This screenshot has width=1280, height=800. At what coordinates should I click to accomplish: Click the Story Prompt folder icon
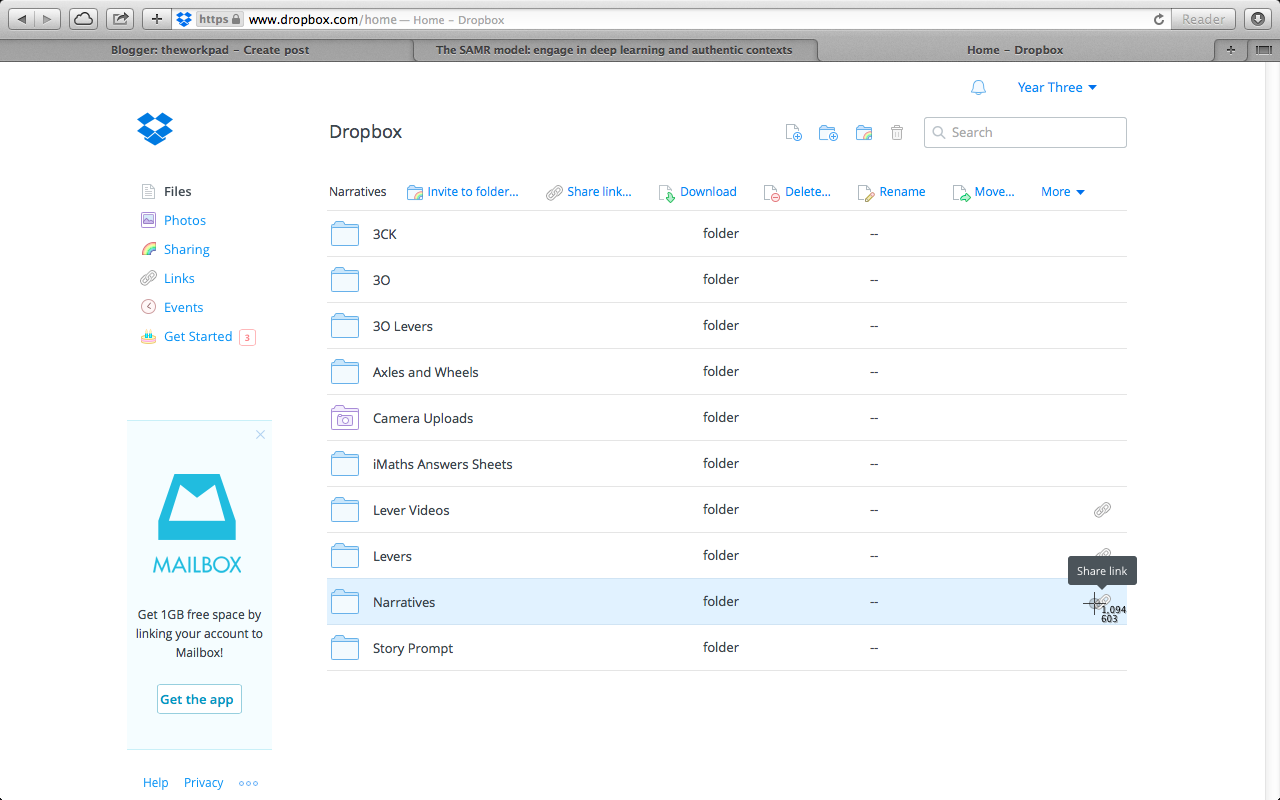tap(345, 648)
